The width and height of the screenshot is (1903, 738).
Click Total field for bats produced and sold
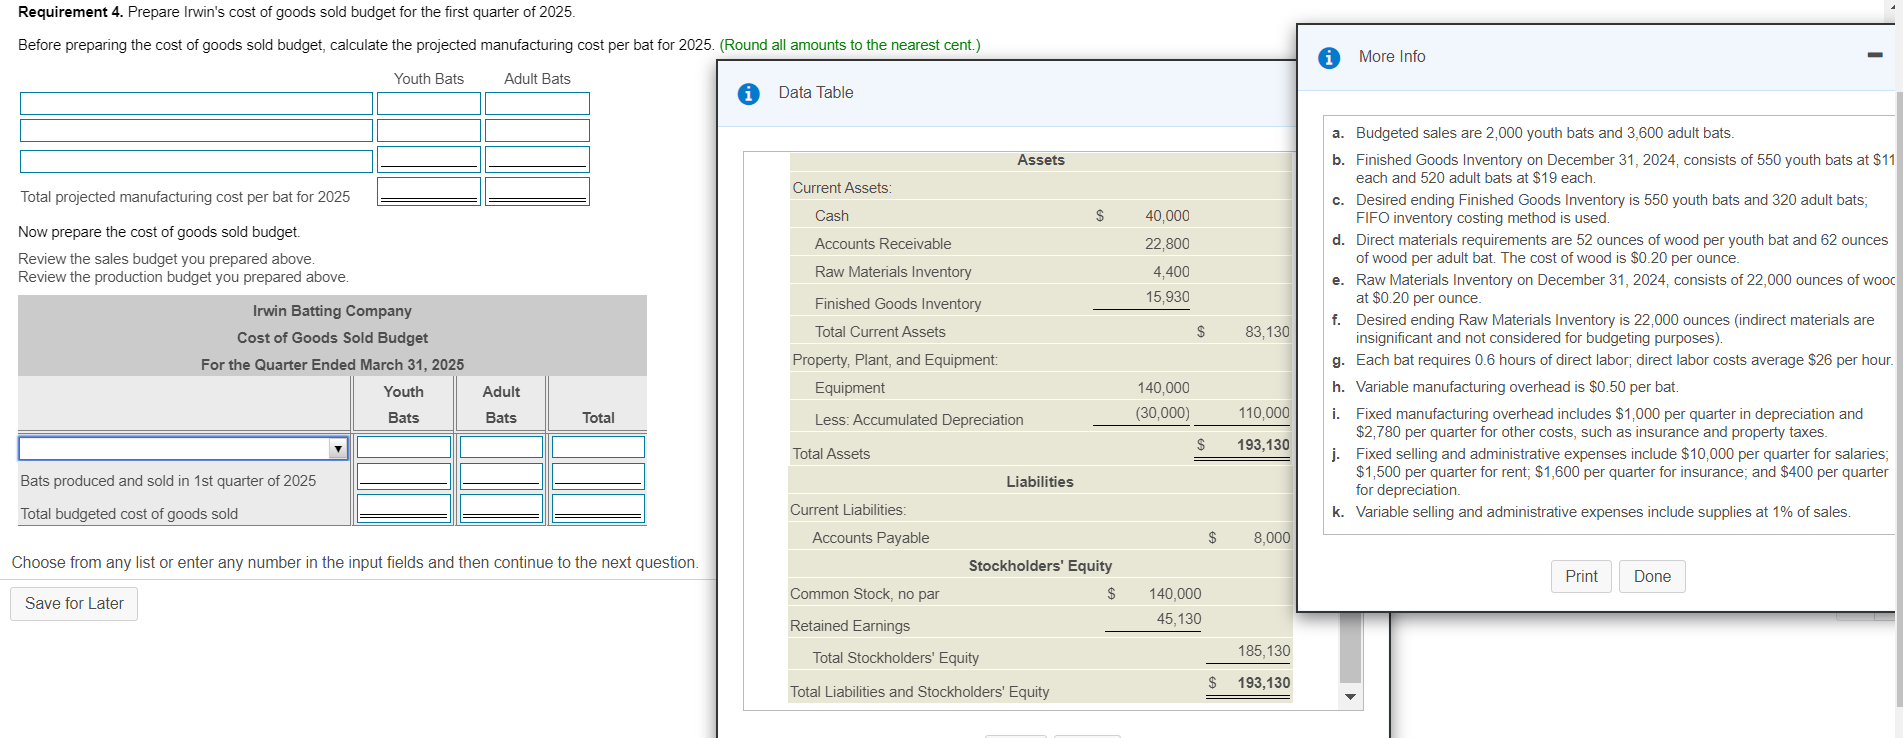coord(598,476)
